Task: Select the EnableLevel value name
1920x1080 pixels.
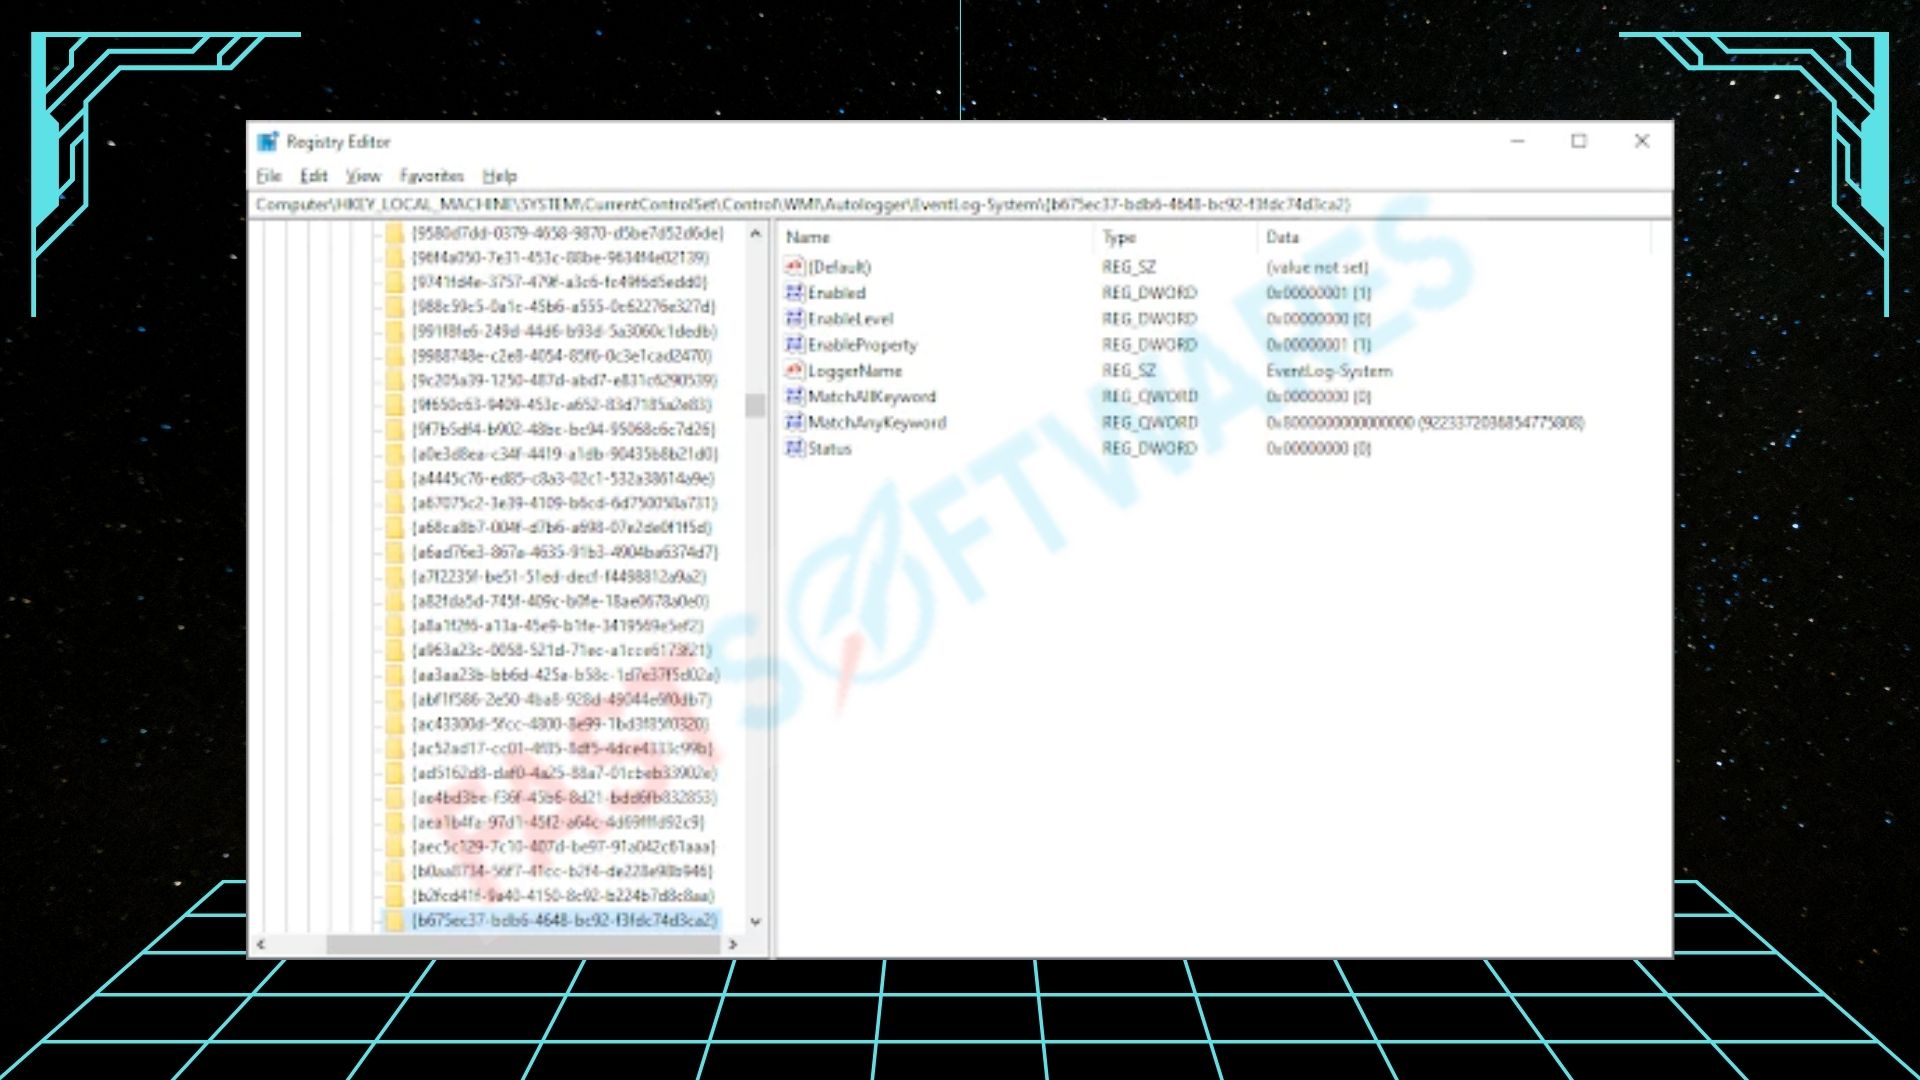Action: [851, 319]
